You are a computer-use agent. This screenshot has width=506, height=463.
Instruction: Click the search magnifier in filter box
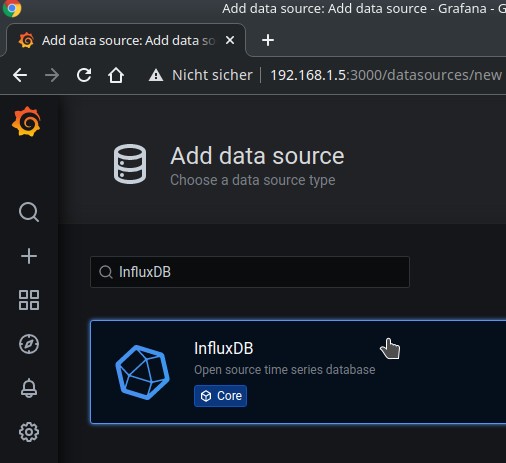(106, 272)
